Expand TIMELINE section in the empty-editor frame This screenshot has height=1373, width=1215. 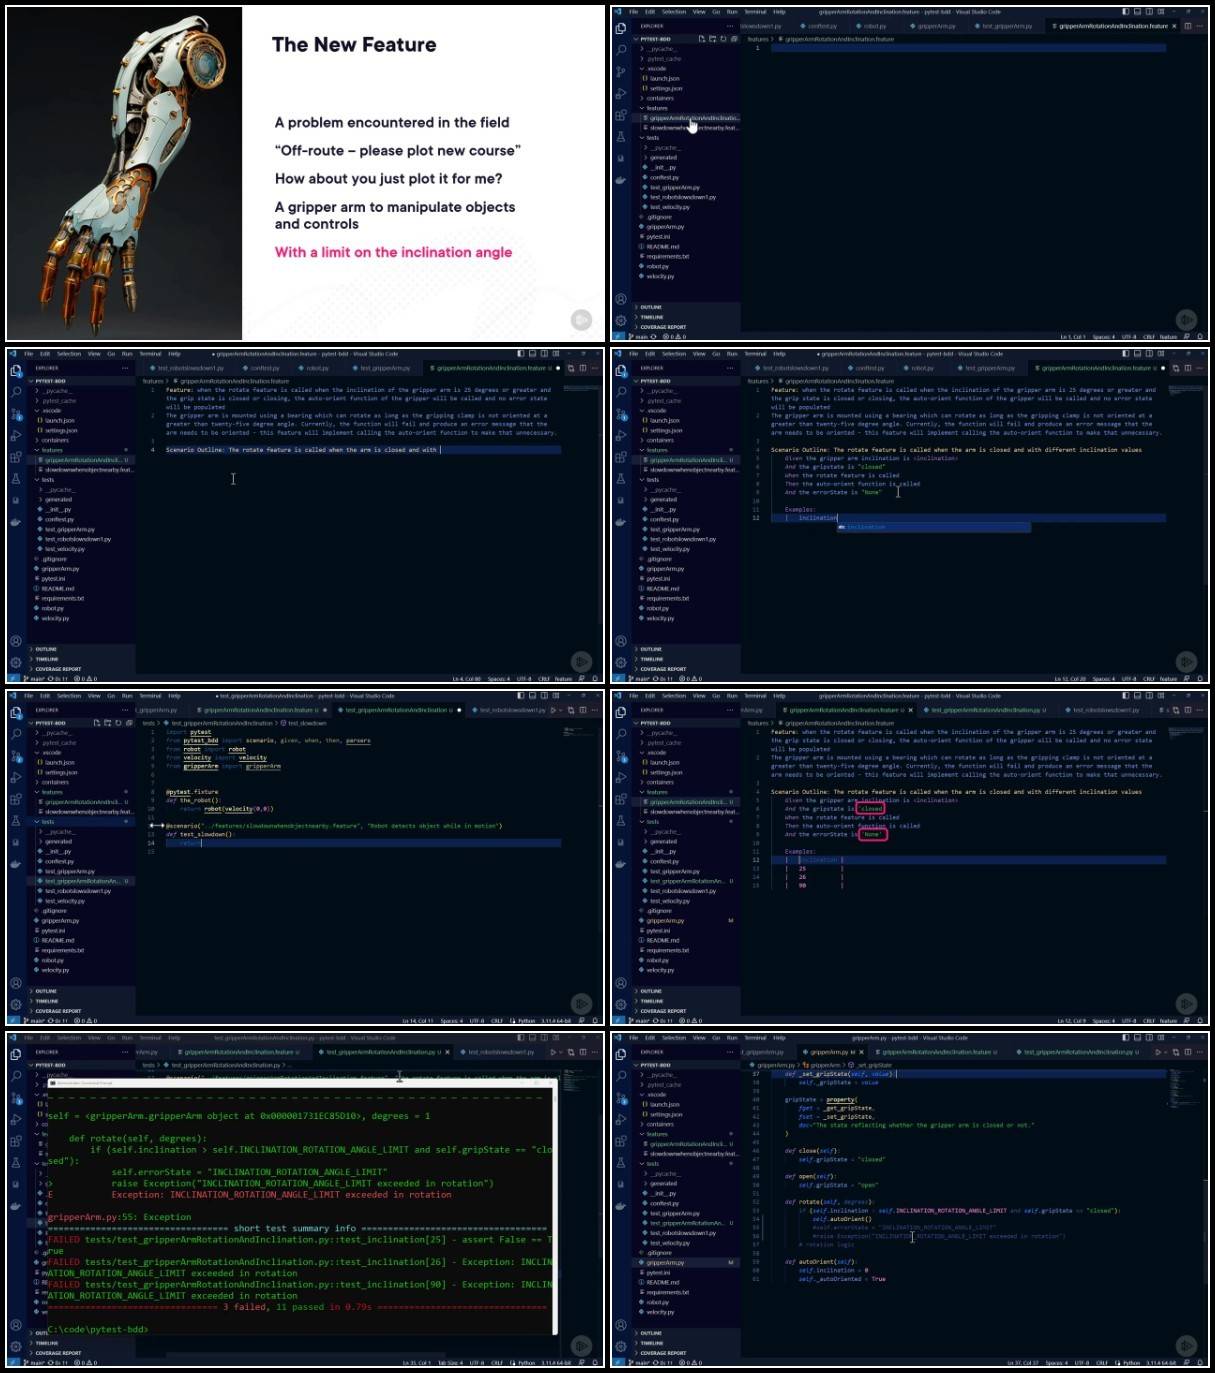pos(650,317)
